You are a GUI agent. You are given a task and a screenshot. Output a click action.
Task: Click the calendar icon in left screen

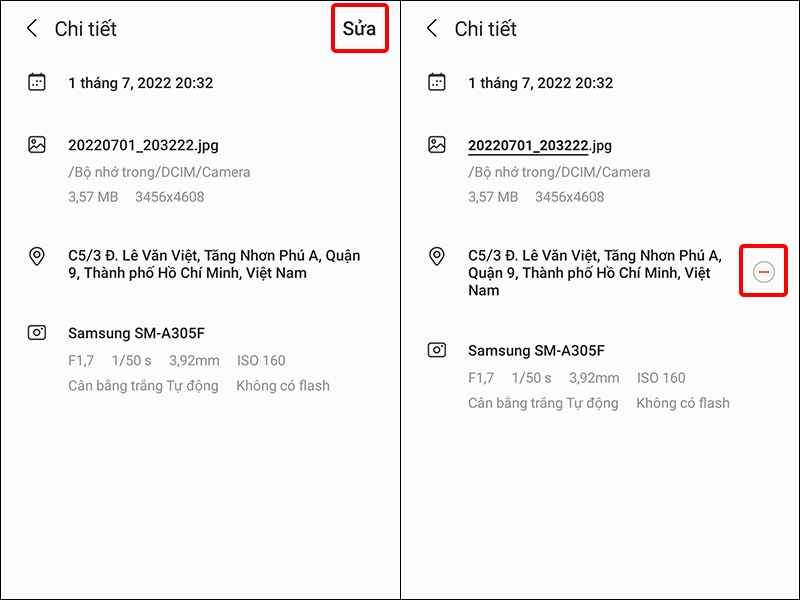(x=37, y=82)
